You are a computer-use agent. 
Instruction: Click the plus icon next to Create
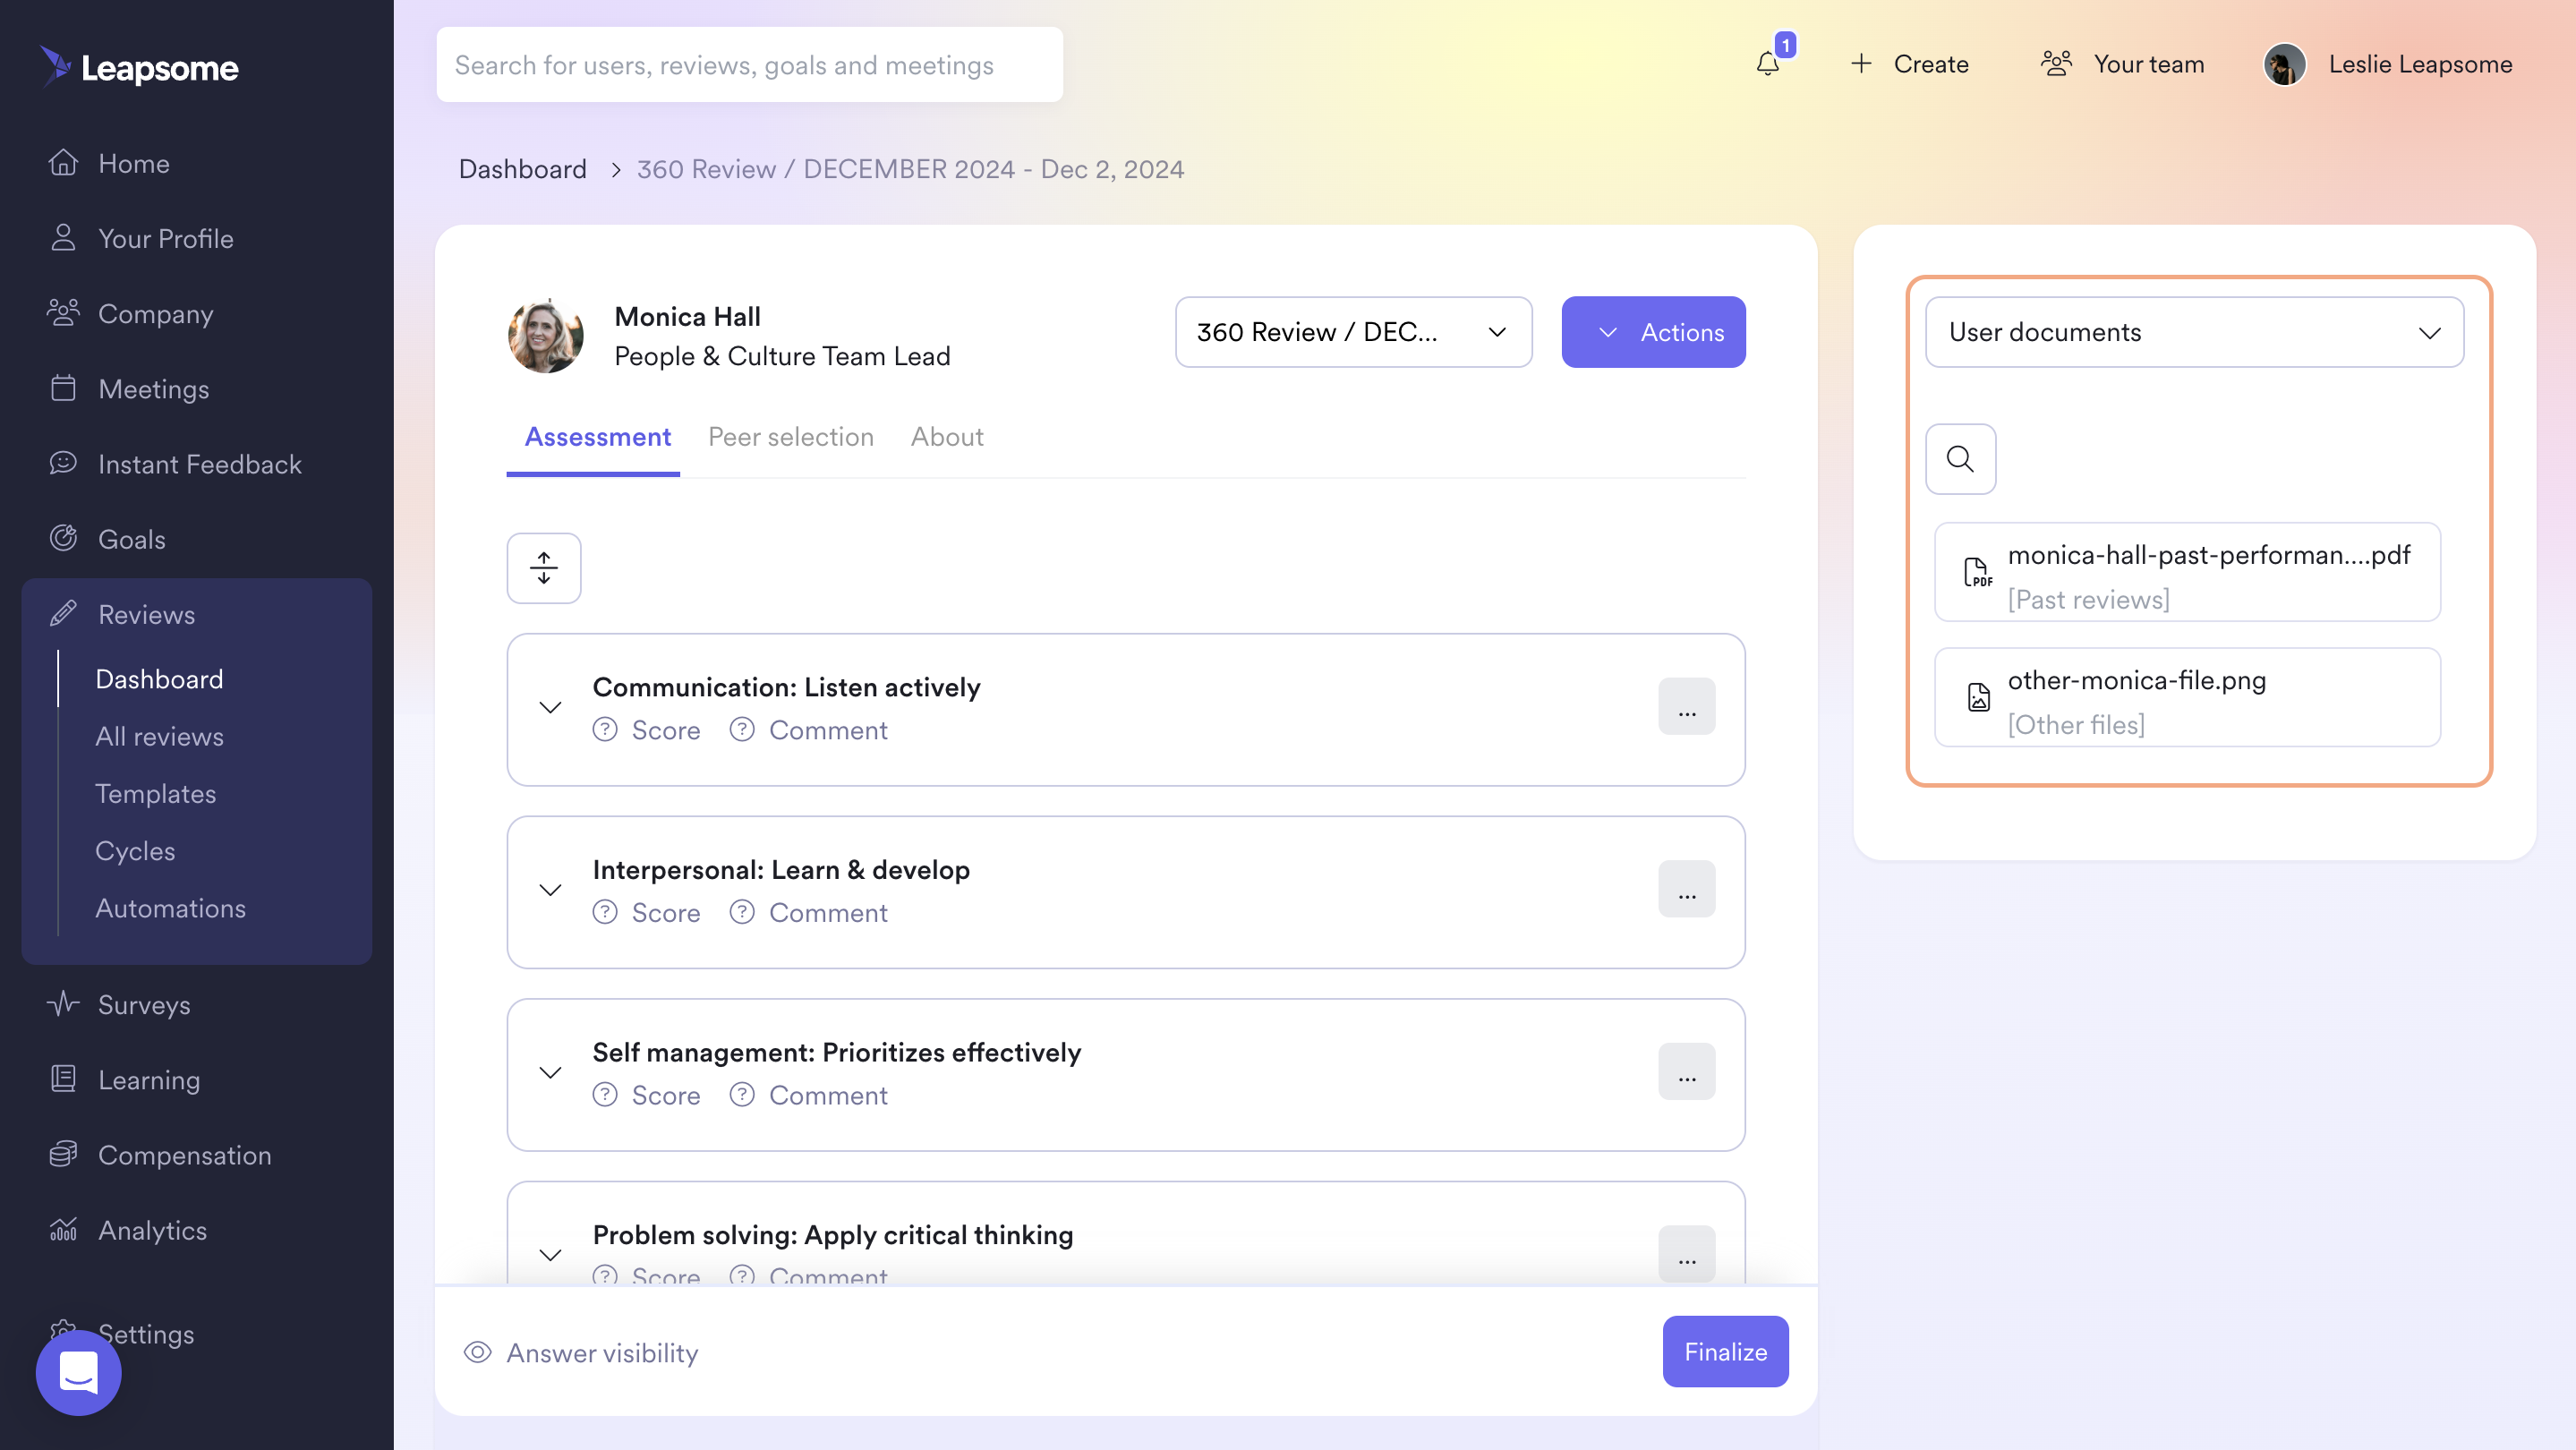pos(1861,64)
